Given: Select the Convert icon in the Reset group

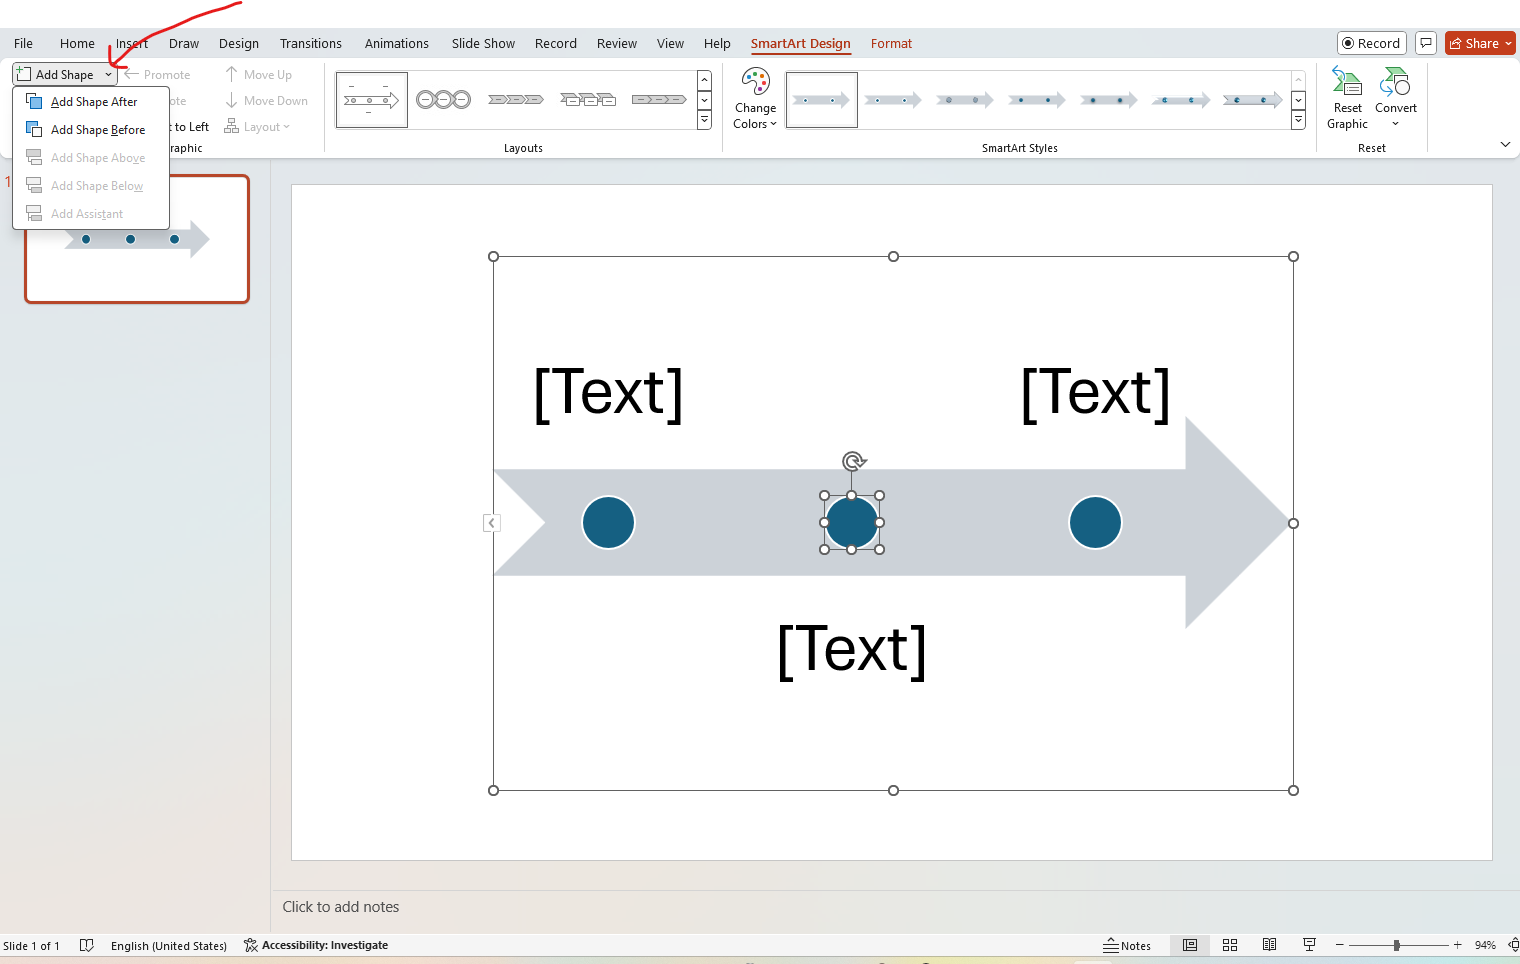Looking at the screenshot, I should [1396, 95].
